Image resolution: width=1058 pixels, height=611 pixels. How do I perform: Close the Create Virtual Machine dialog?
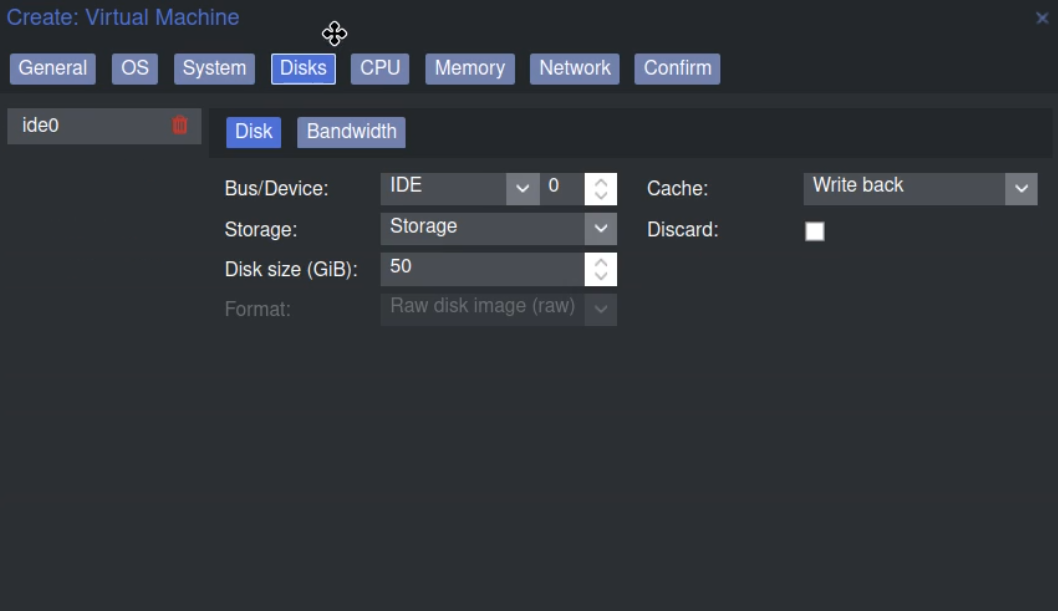[1041, 18]
